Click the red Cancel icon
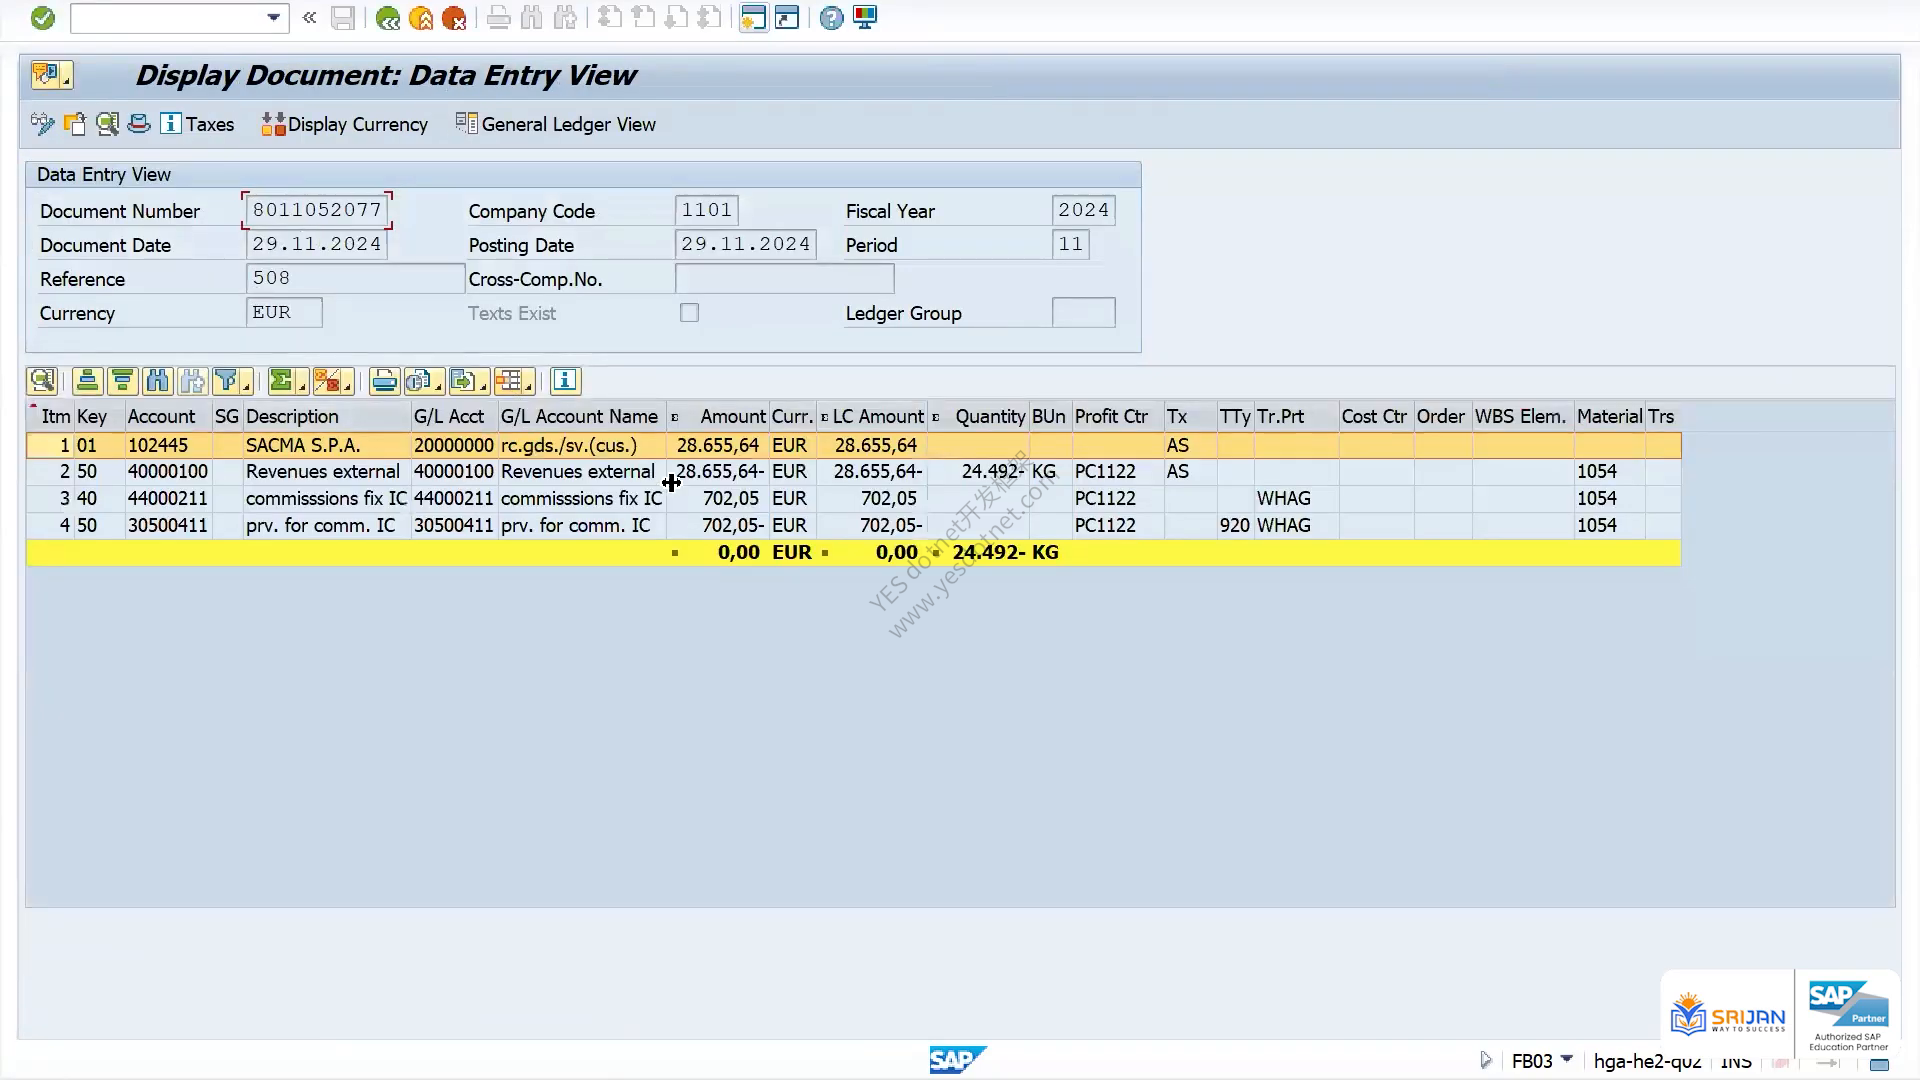This screenshot has width=1920, height=1080. [x=454, y=18]
